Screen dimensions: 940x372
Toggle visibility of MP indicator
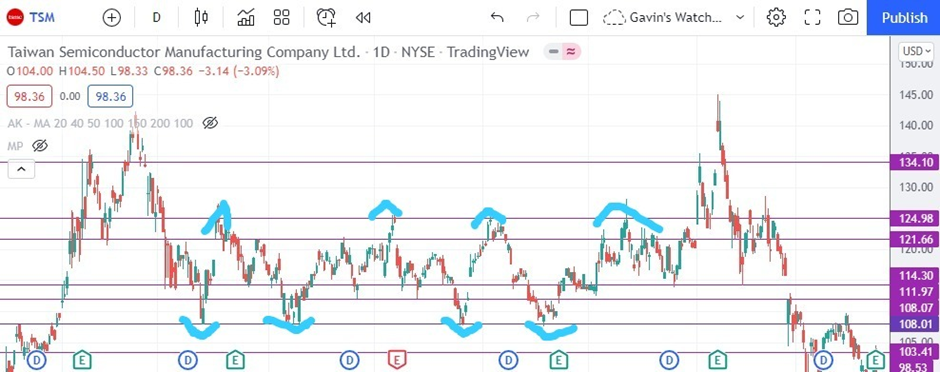40,146
